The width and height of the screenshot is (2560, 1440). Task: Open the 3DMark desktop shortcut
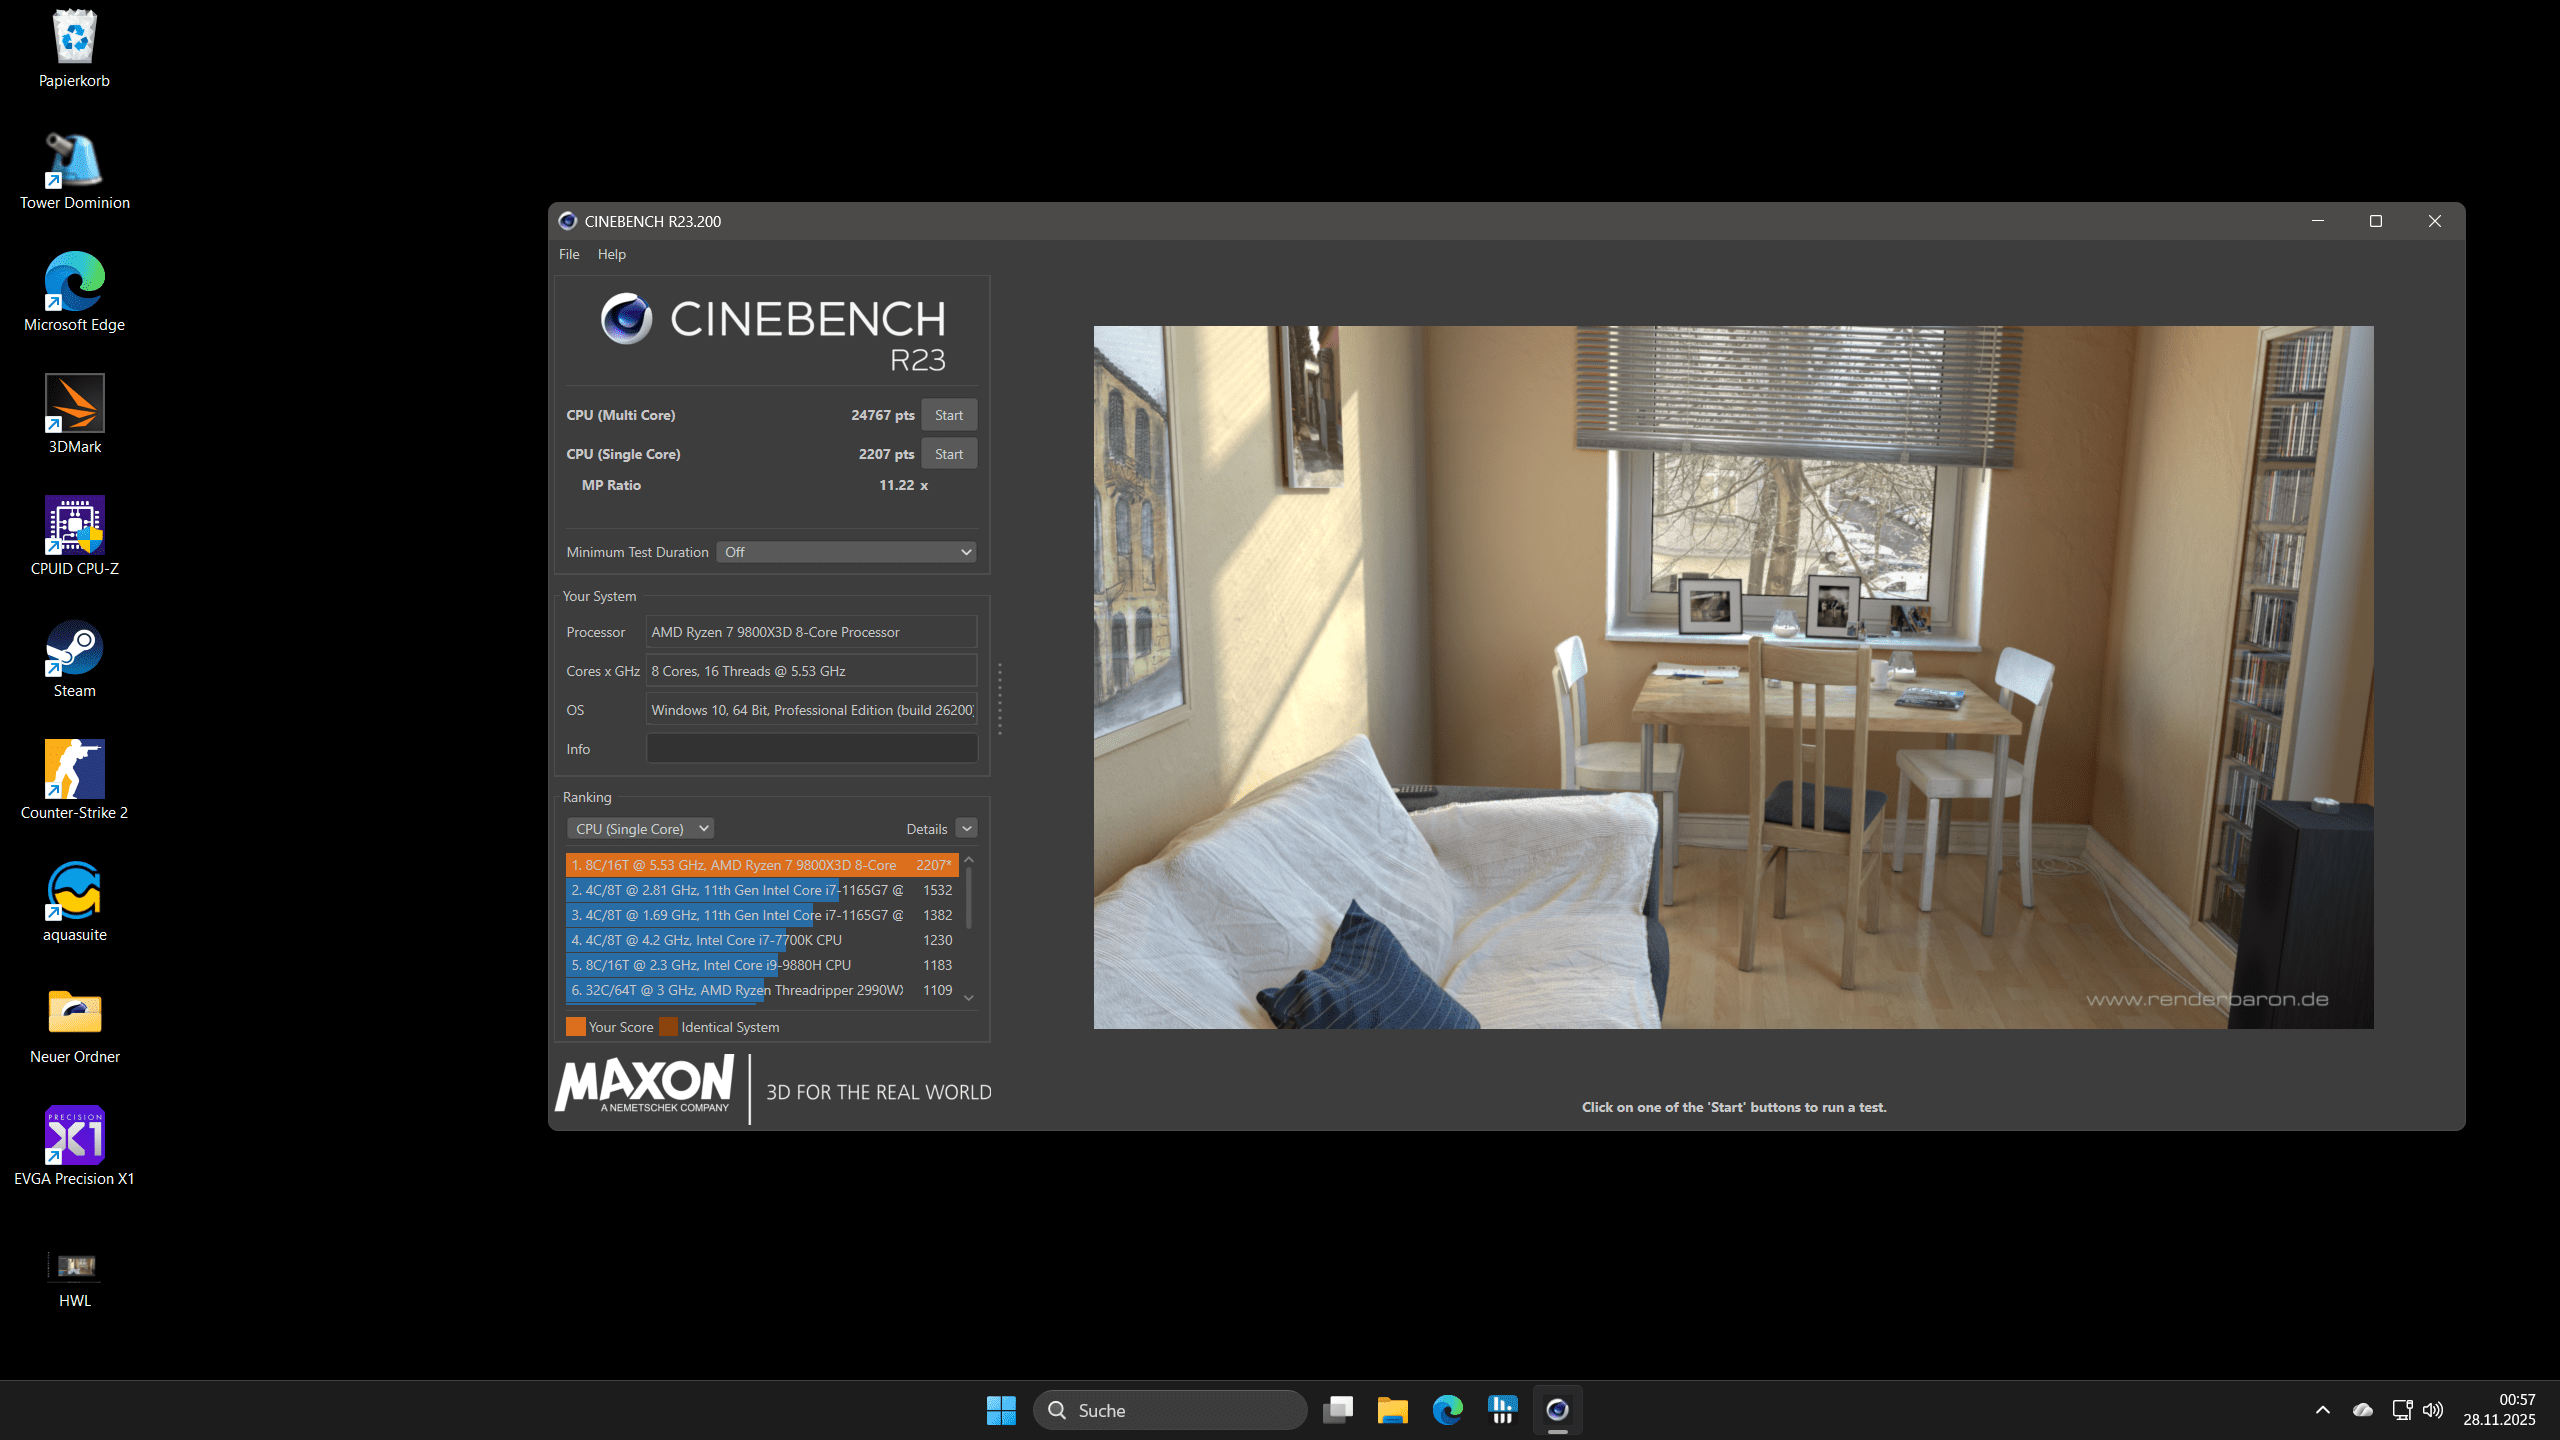point(74,404)
